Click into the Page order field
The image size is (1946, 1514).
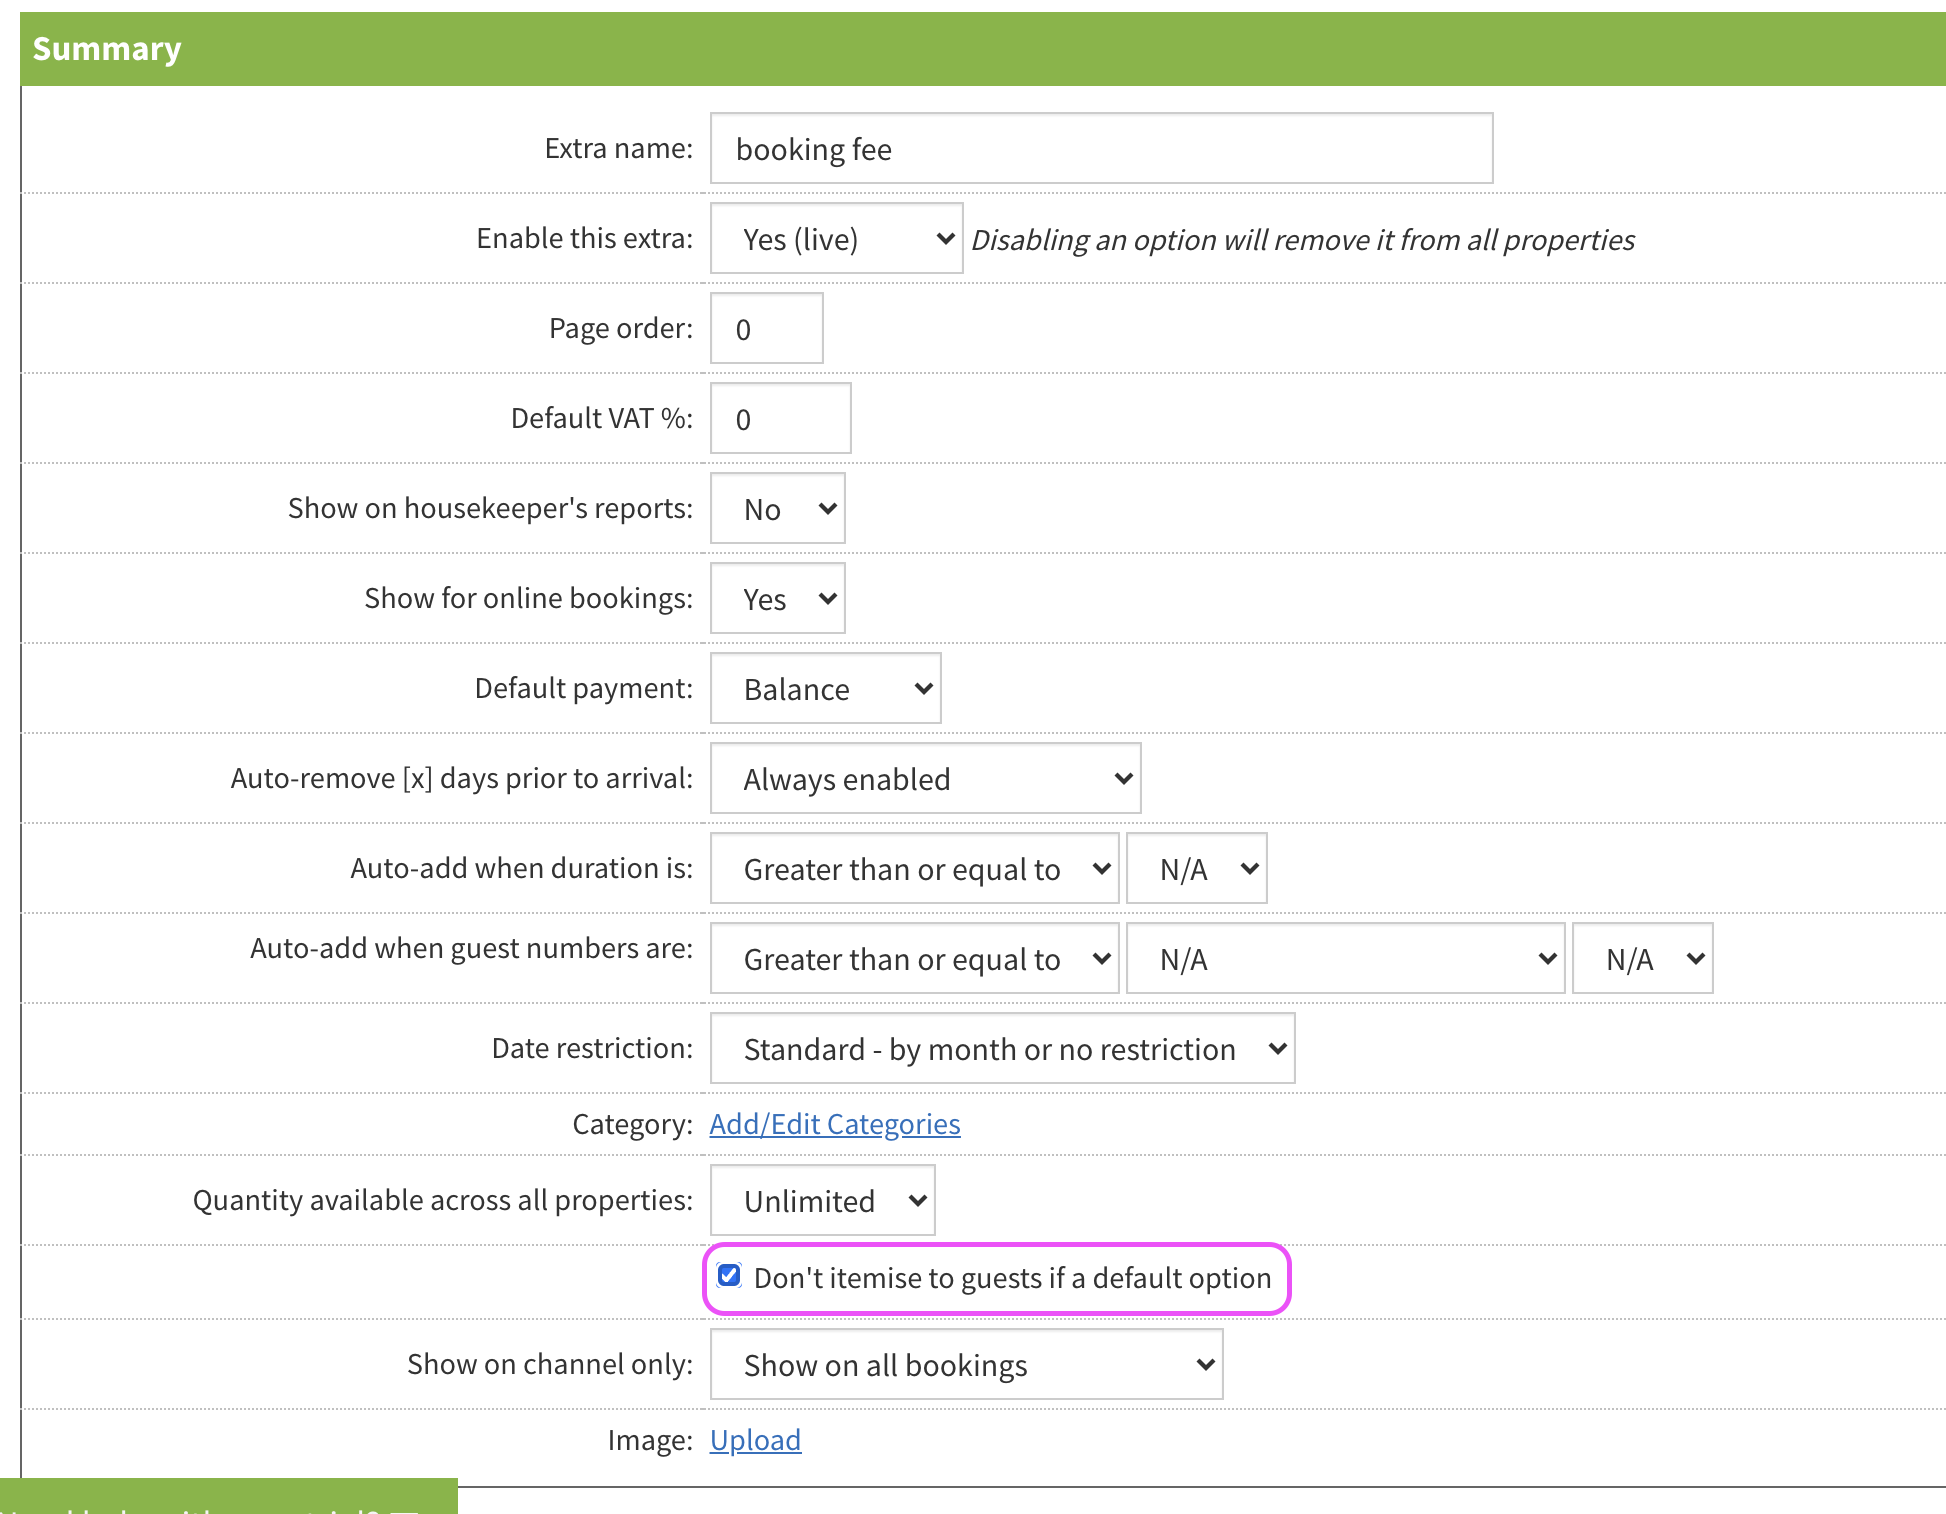766,329
